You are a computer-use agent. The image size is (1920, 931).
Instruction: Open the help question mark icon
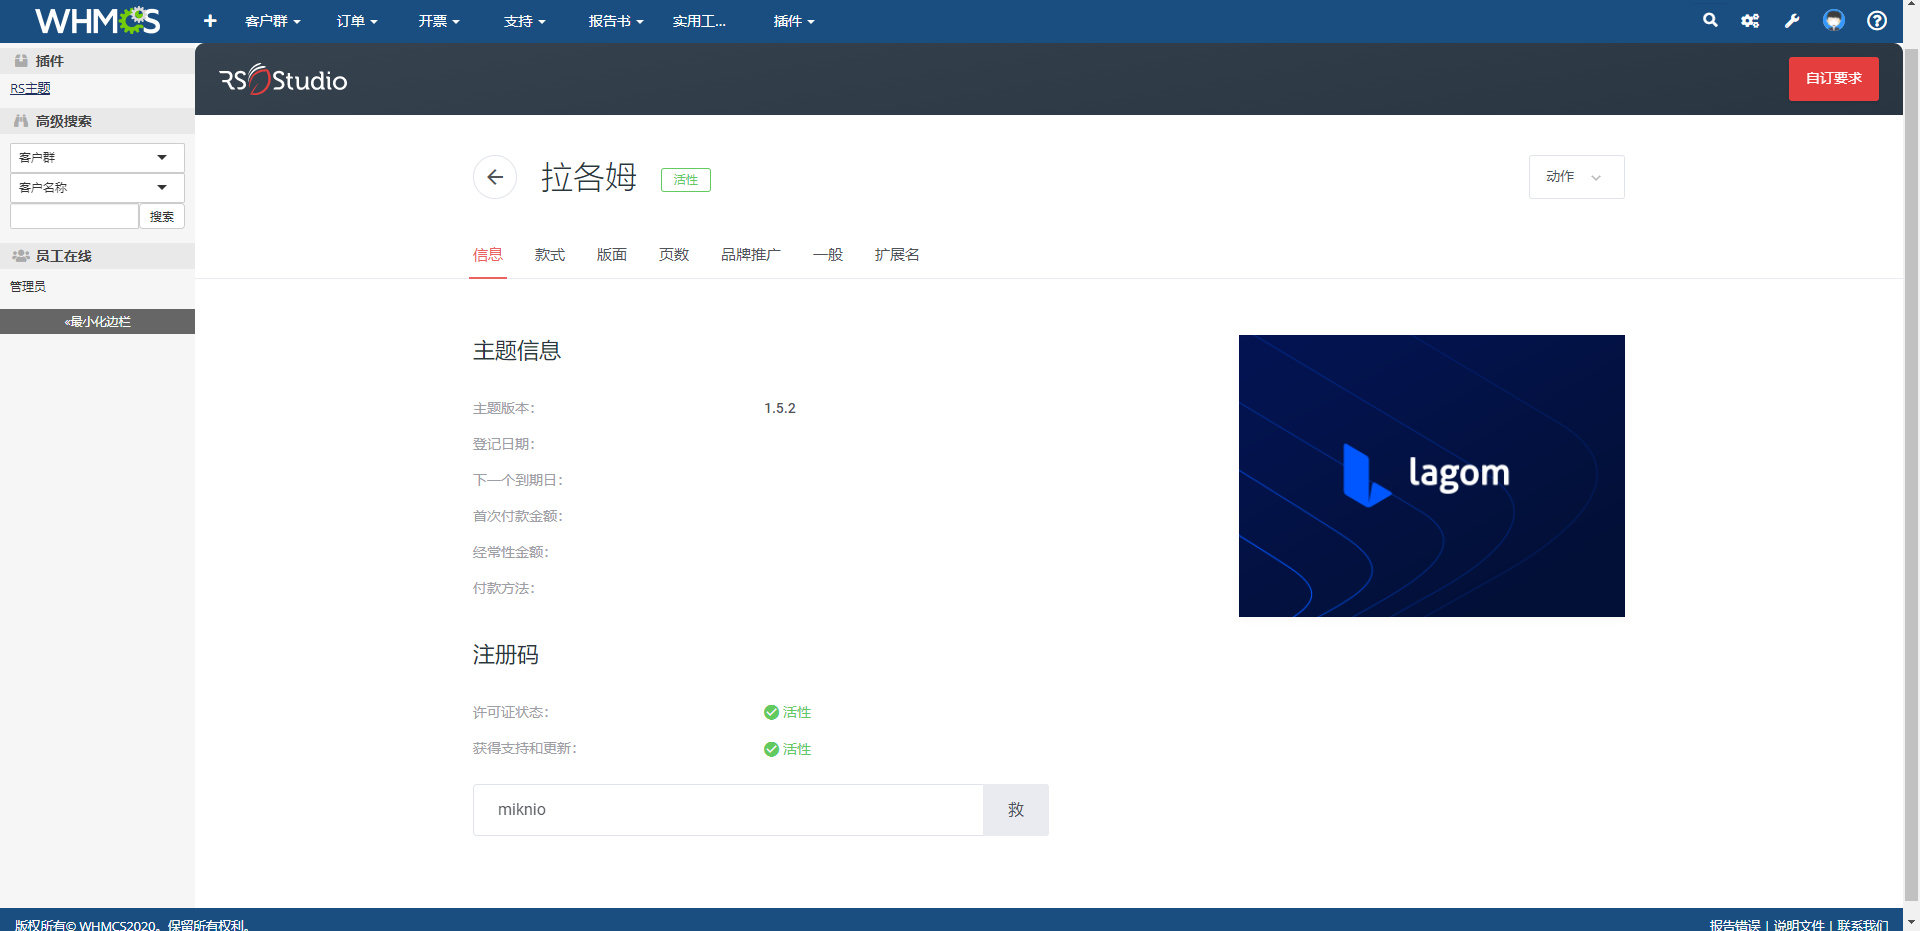(x=1877, y=20)
